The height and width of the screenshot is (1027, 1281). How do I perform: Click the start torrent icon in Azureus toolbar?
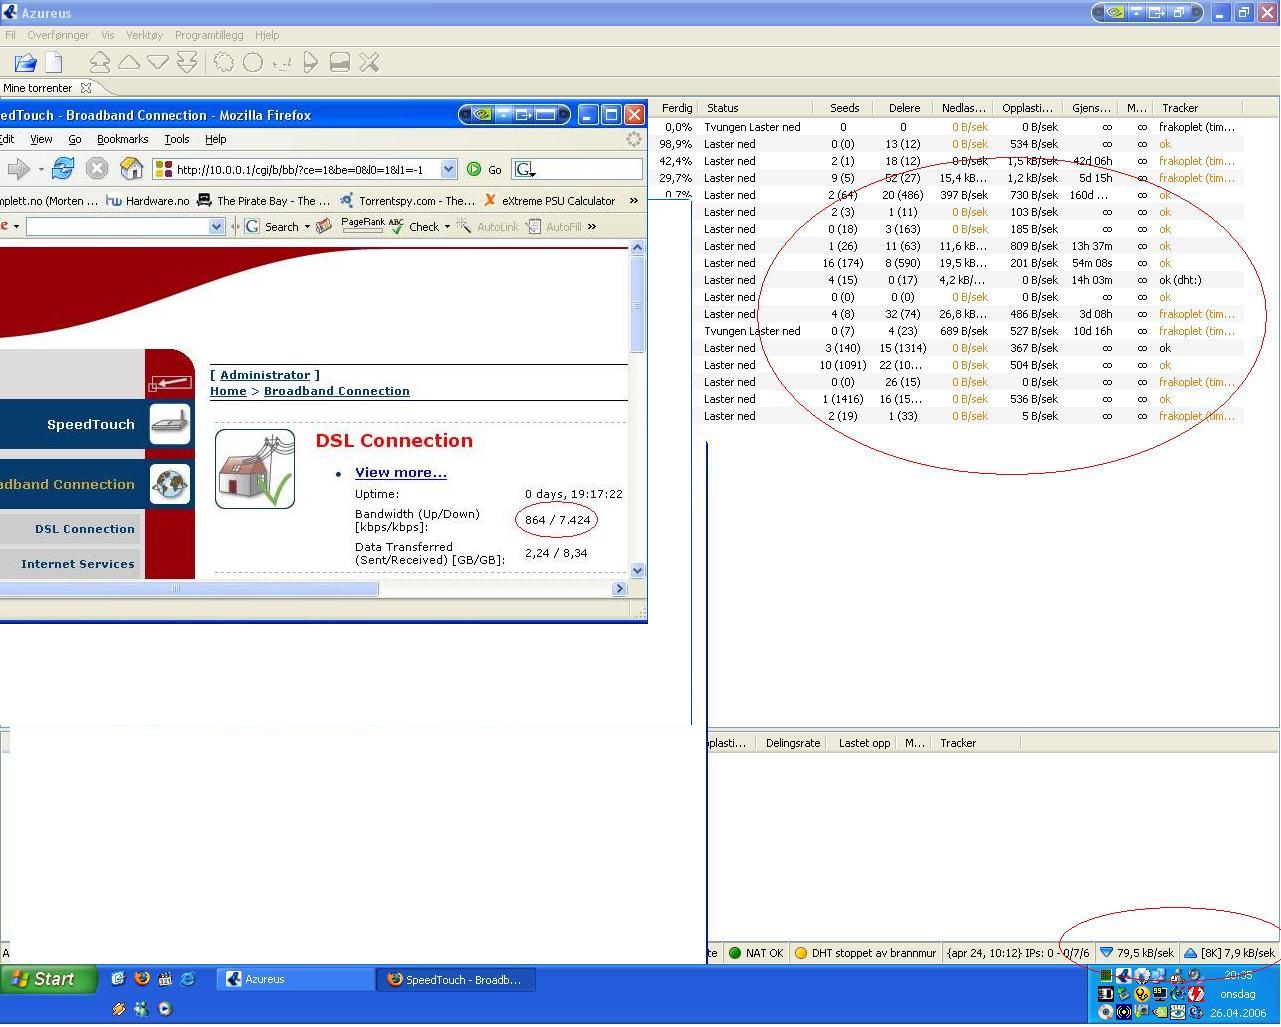(x=311, y=63)
